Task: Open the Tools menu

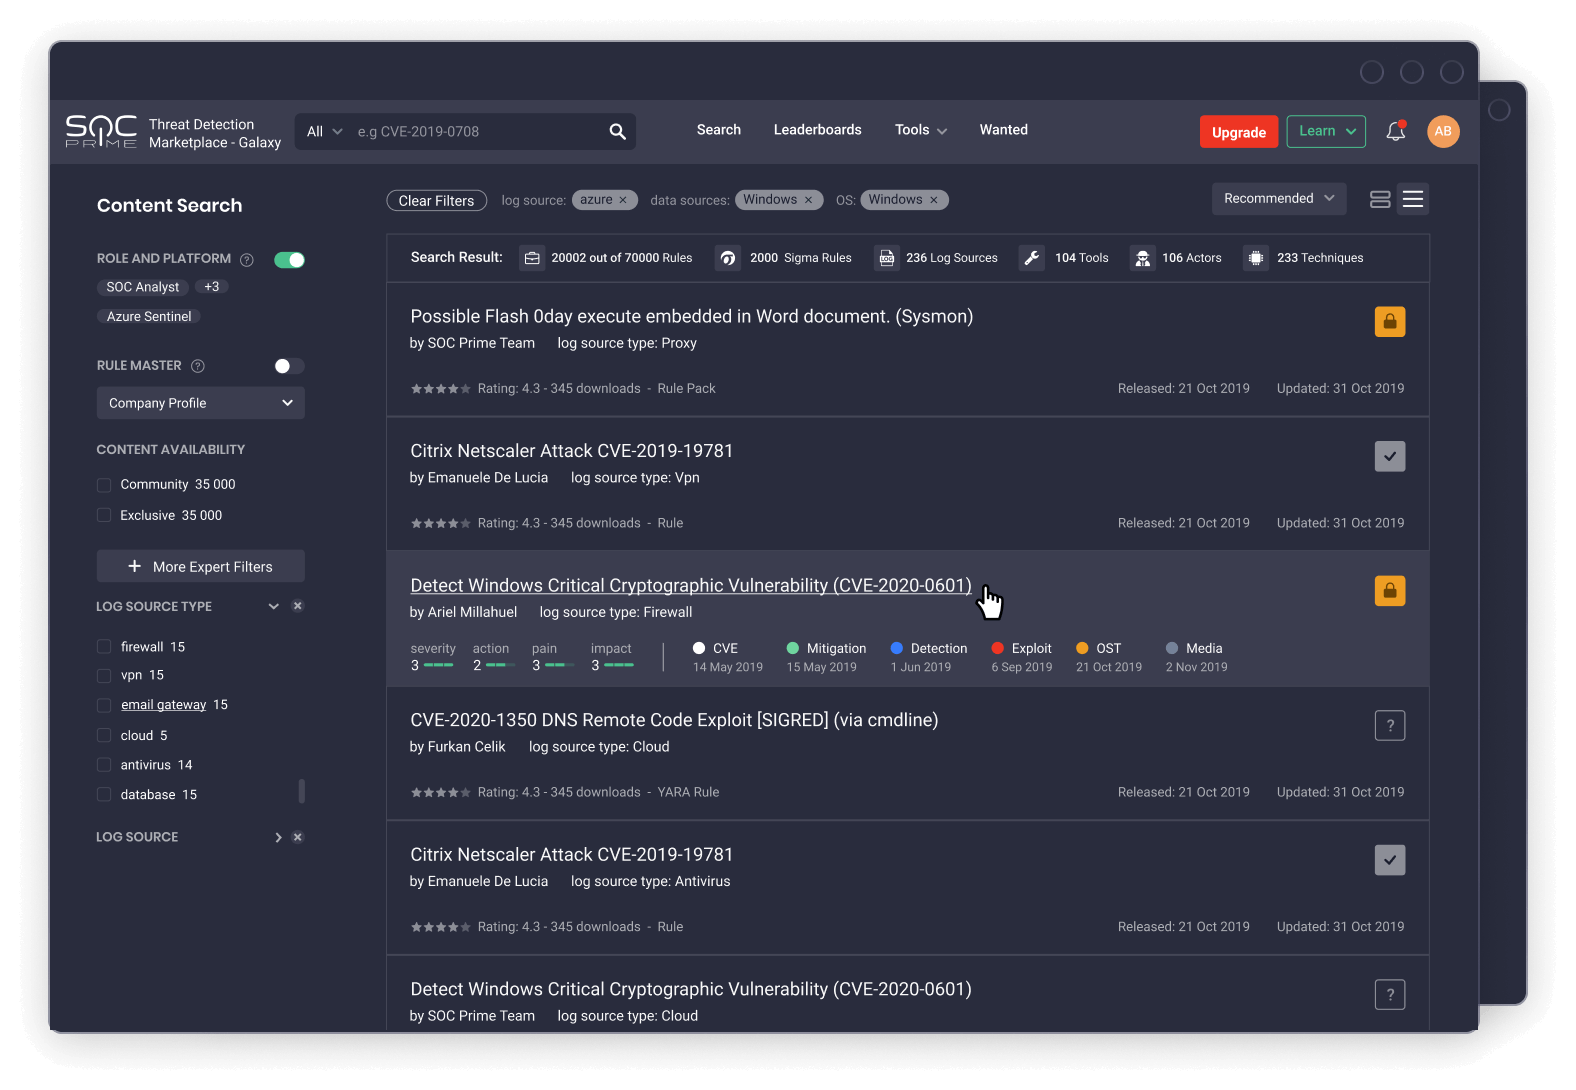Action: [920, 130]
